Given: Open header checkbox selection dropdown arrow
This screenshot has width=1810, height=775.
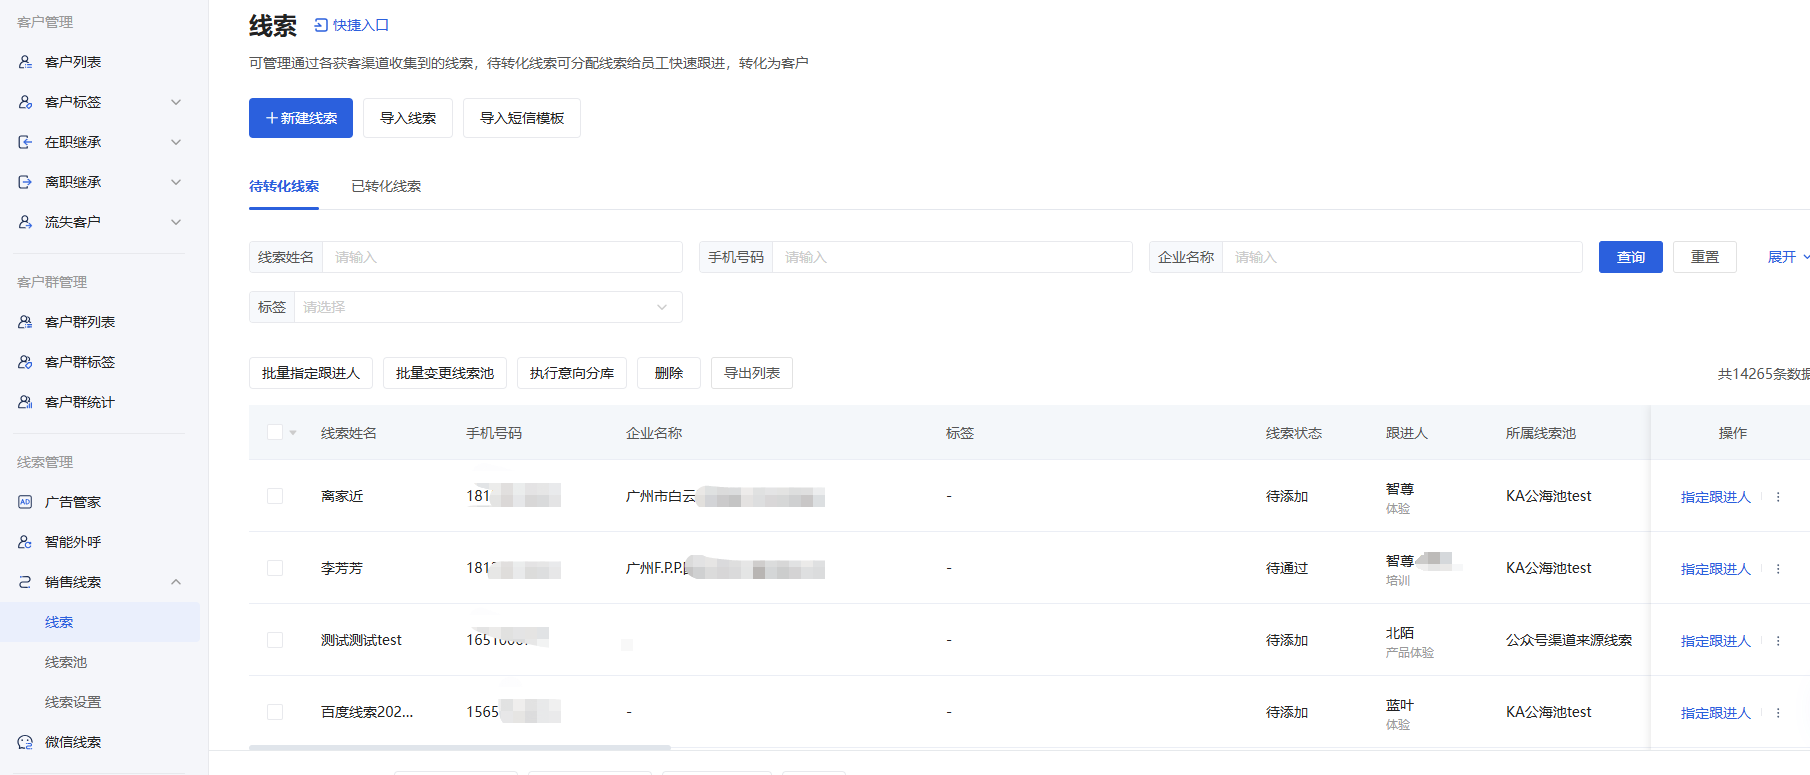Looking at the screenshot, I should tap(293, 433).
